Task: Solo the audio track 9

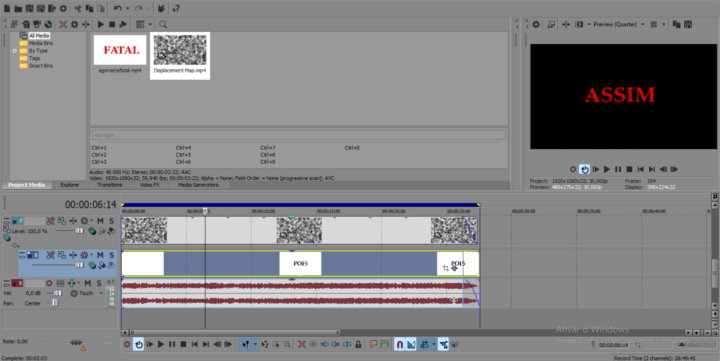Action: [99, 283]
